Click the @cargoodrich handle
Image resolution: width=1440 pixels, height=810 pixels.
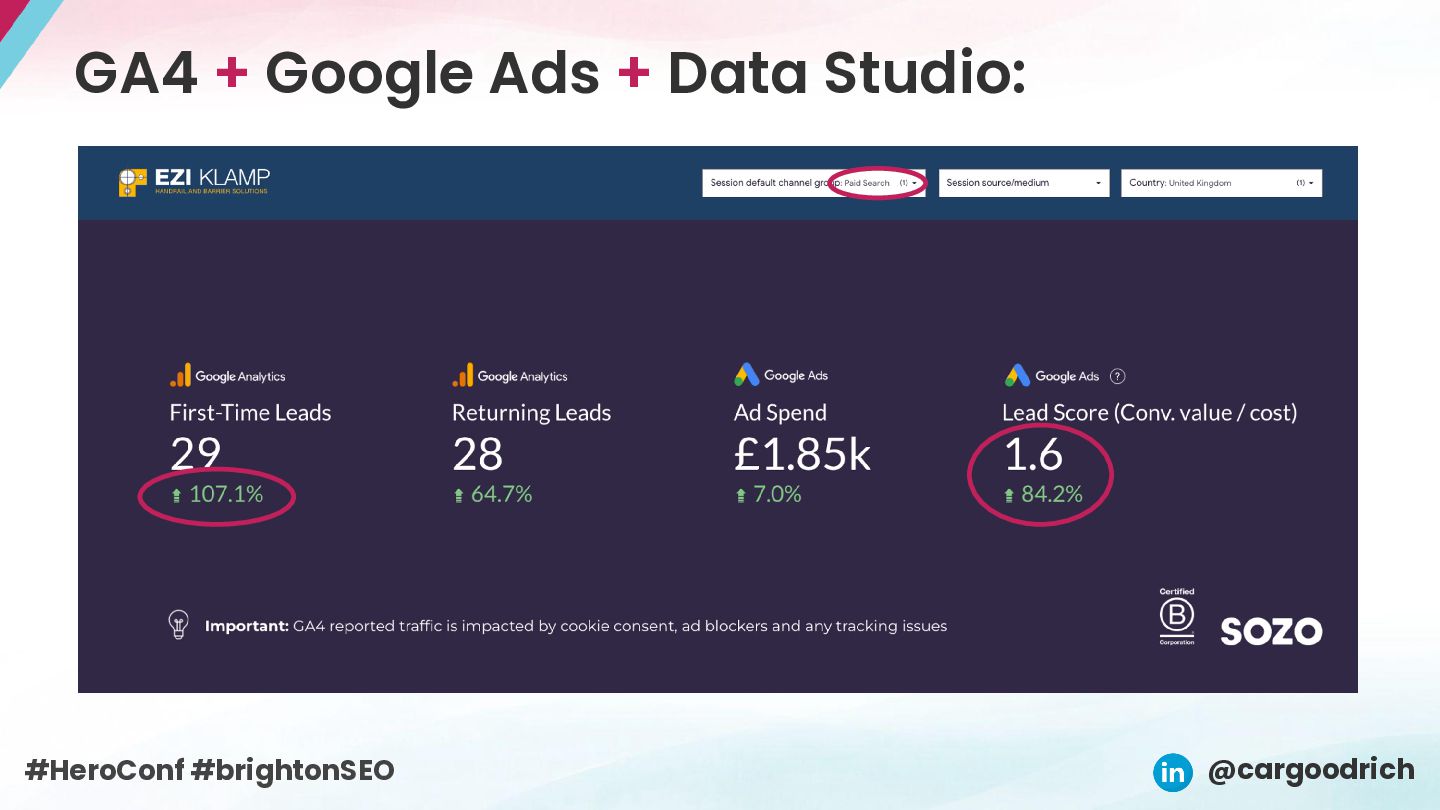click(x=1311, y=770)
